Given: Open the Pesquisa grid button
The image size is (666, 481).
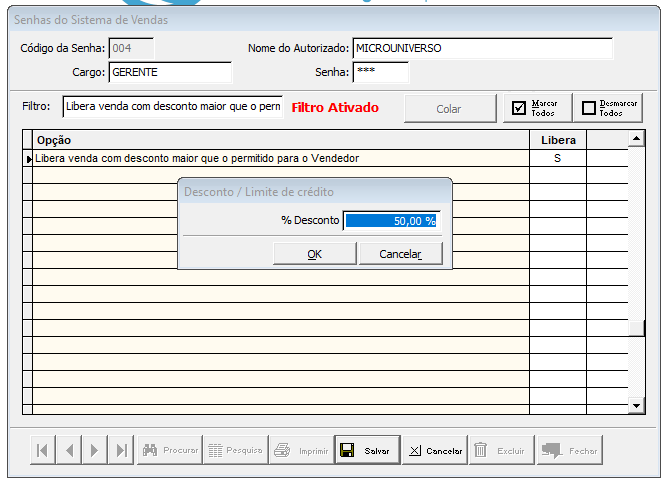Looking at the screenshot, I should (236, 450).
